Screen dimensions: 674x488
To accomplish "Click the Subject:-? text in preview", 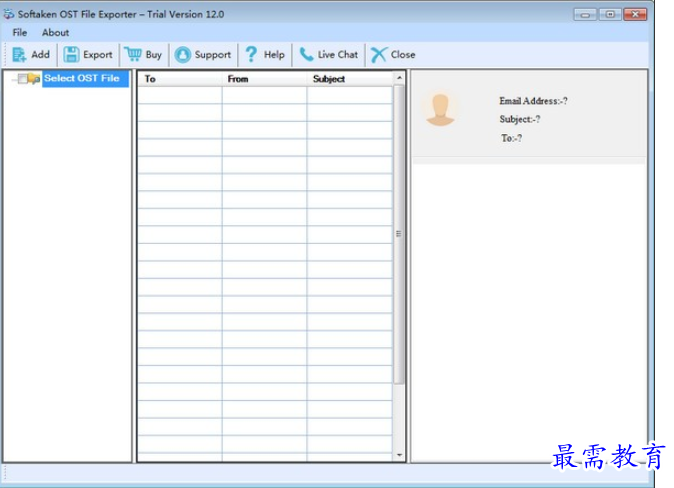I will [520, 119].
